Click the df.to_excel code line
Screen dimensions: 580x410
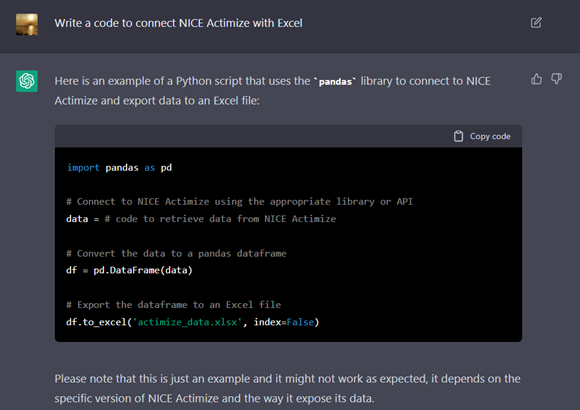[x=192, y=322]
